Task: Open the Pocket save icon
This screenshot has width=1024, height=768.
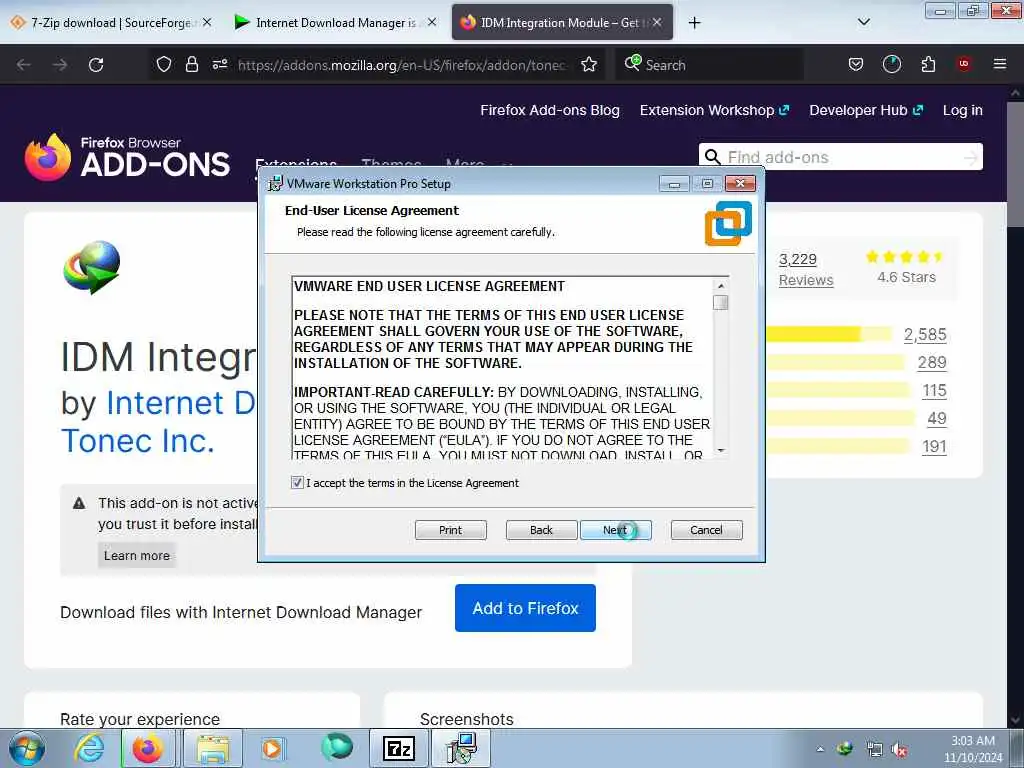Action: 856,64
